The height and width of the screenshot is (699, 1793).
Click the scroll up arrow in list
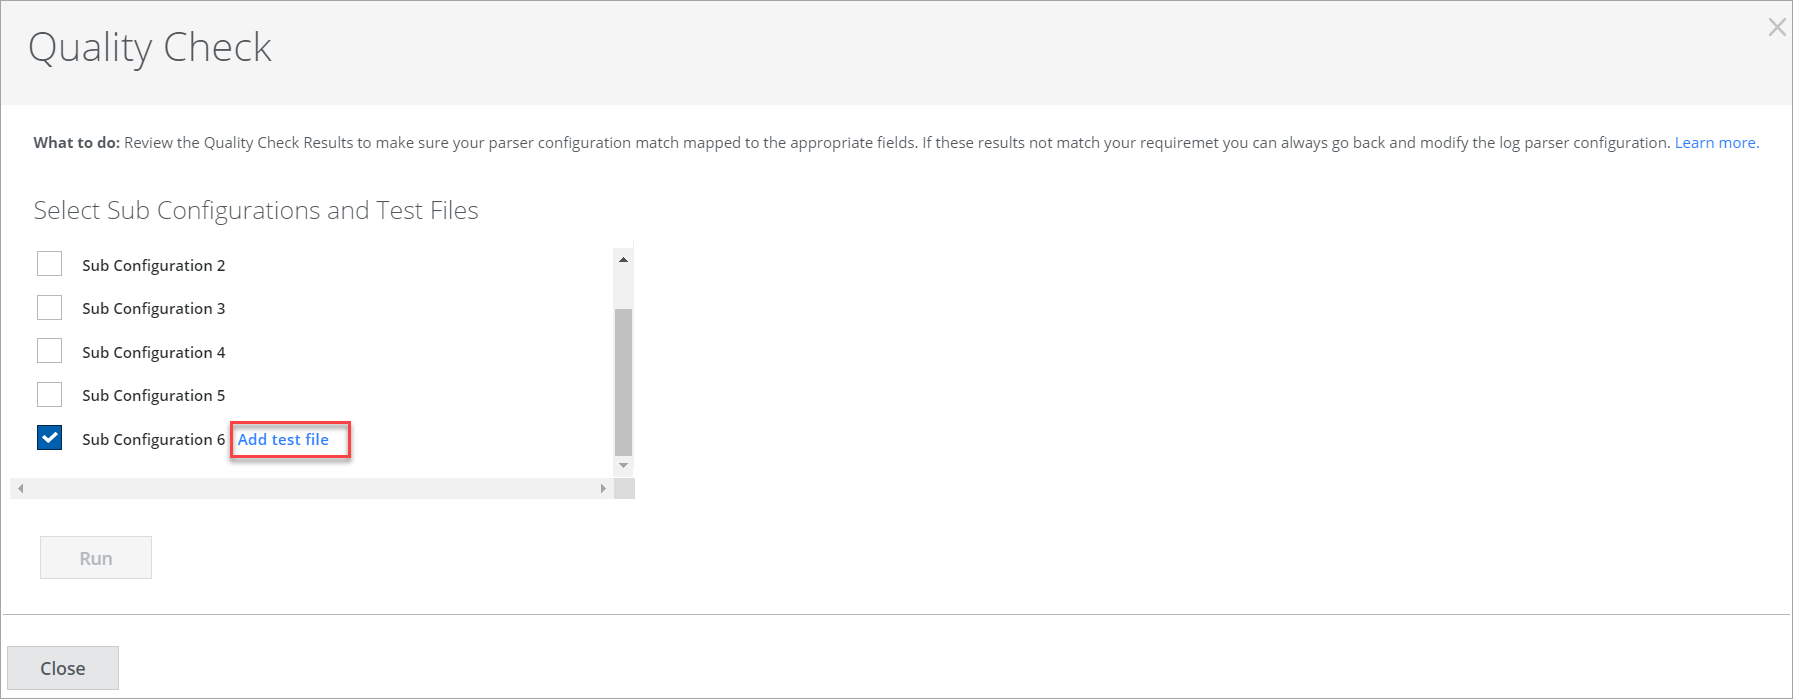(x=623, y=260)
